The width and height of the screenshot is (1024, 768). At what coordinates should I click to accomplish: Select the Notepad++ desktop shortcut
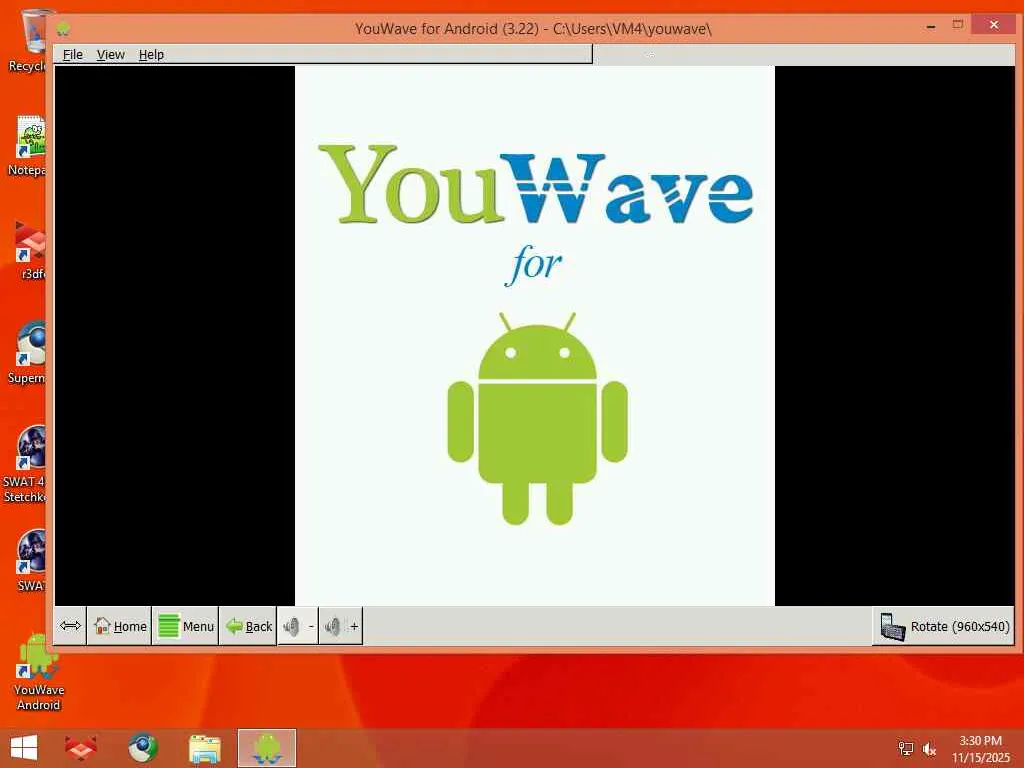point(27,146)
